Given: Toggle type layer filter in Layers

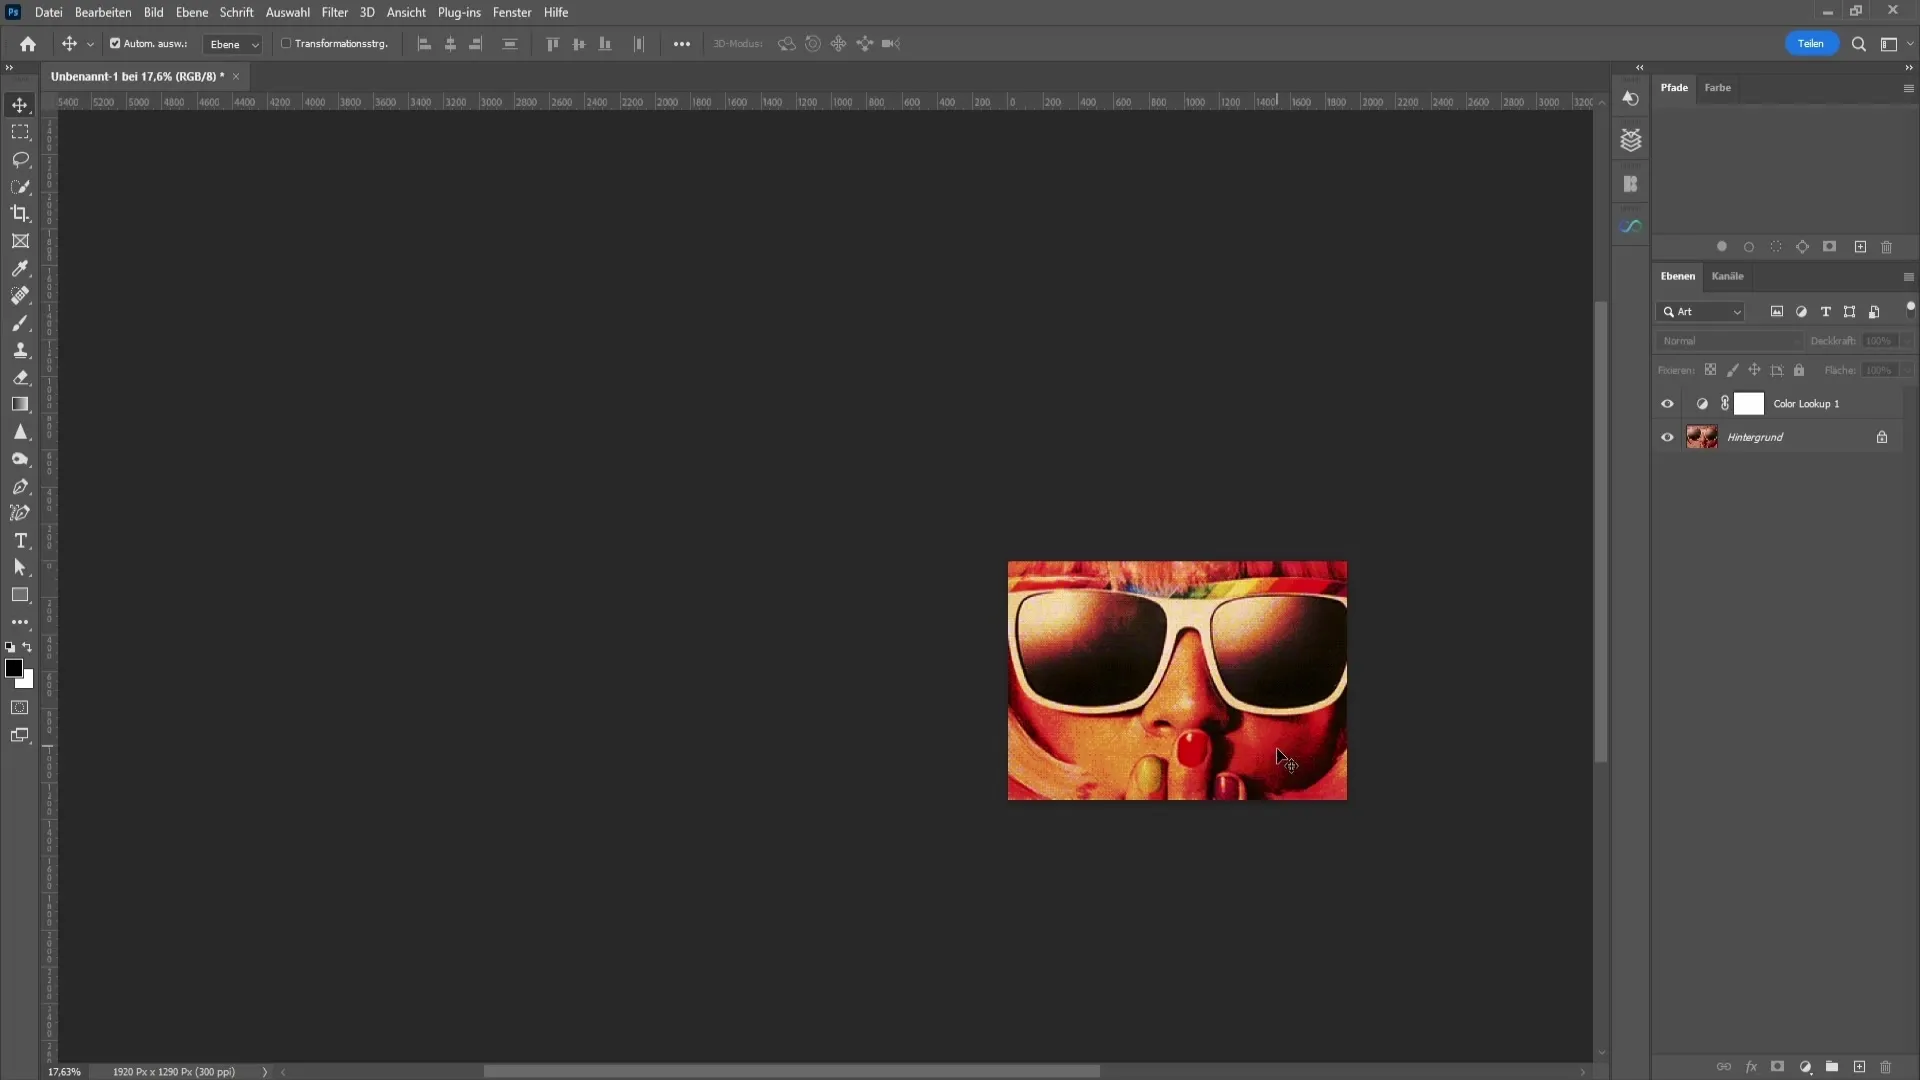Looking at the screenshot, I should tap(1826, 312).
